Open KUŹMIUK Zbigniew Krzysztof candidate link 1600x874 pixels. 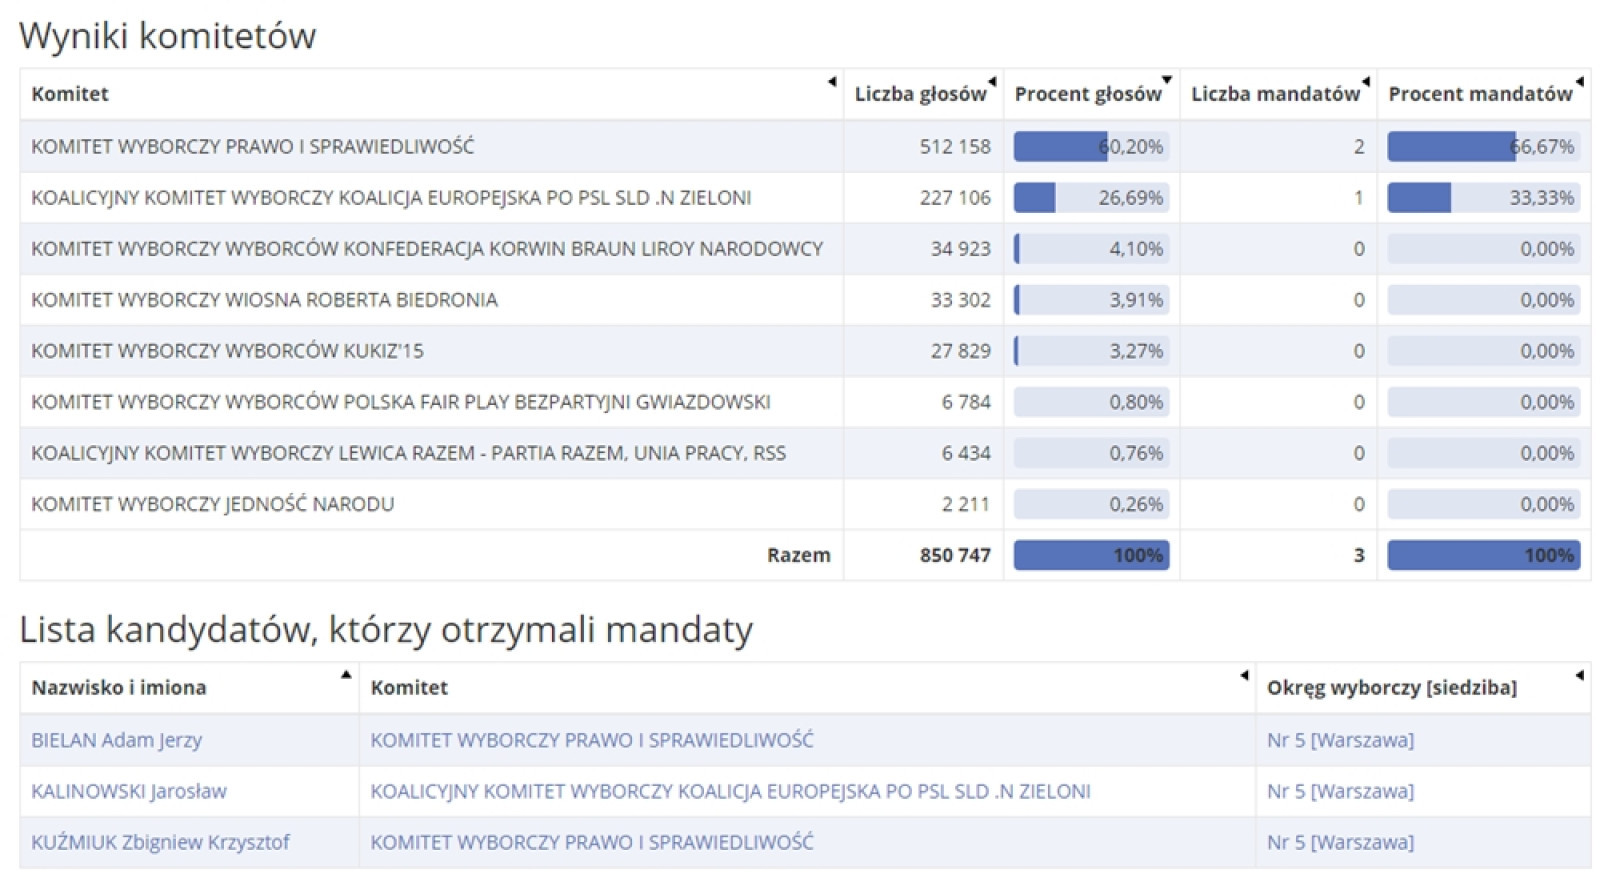[x=160, y=842]
